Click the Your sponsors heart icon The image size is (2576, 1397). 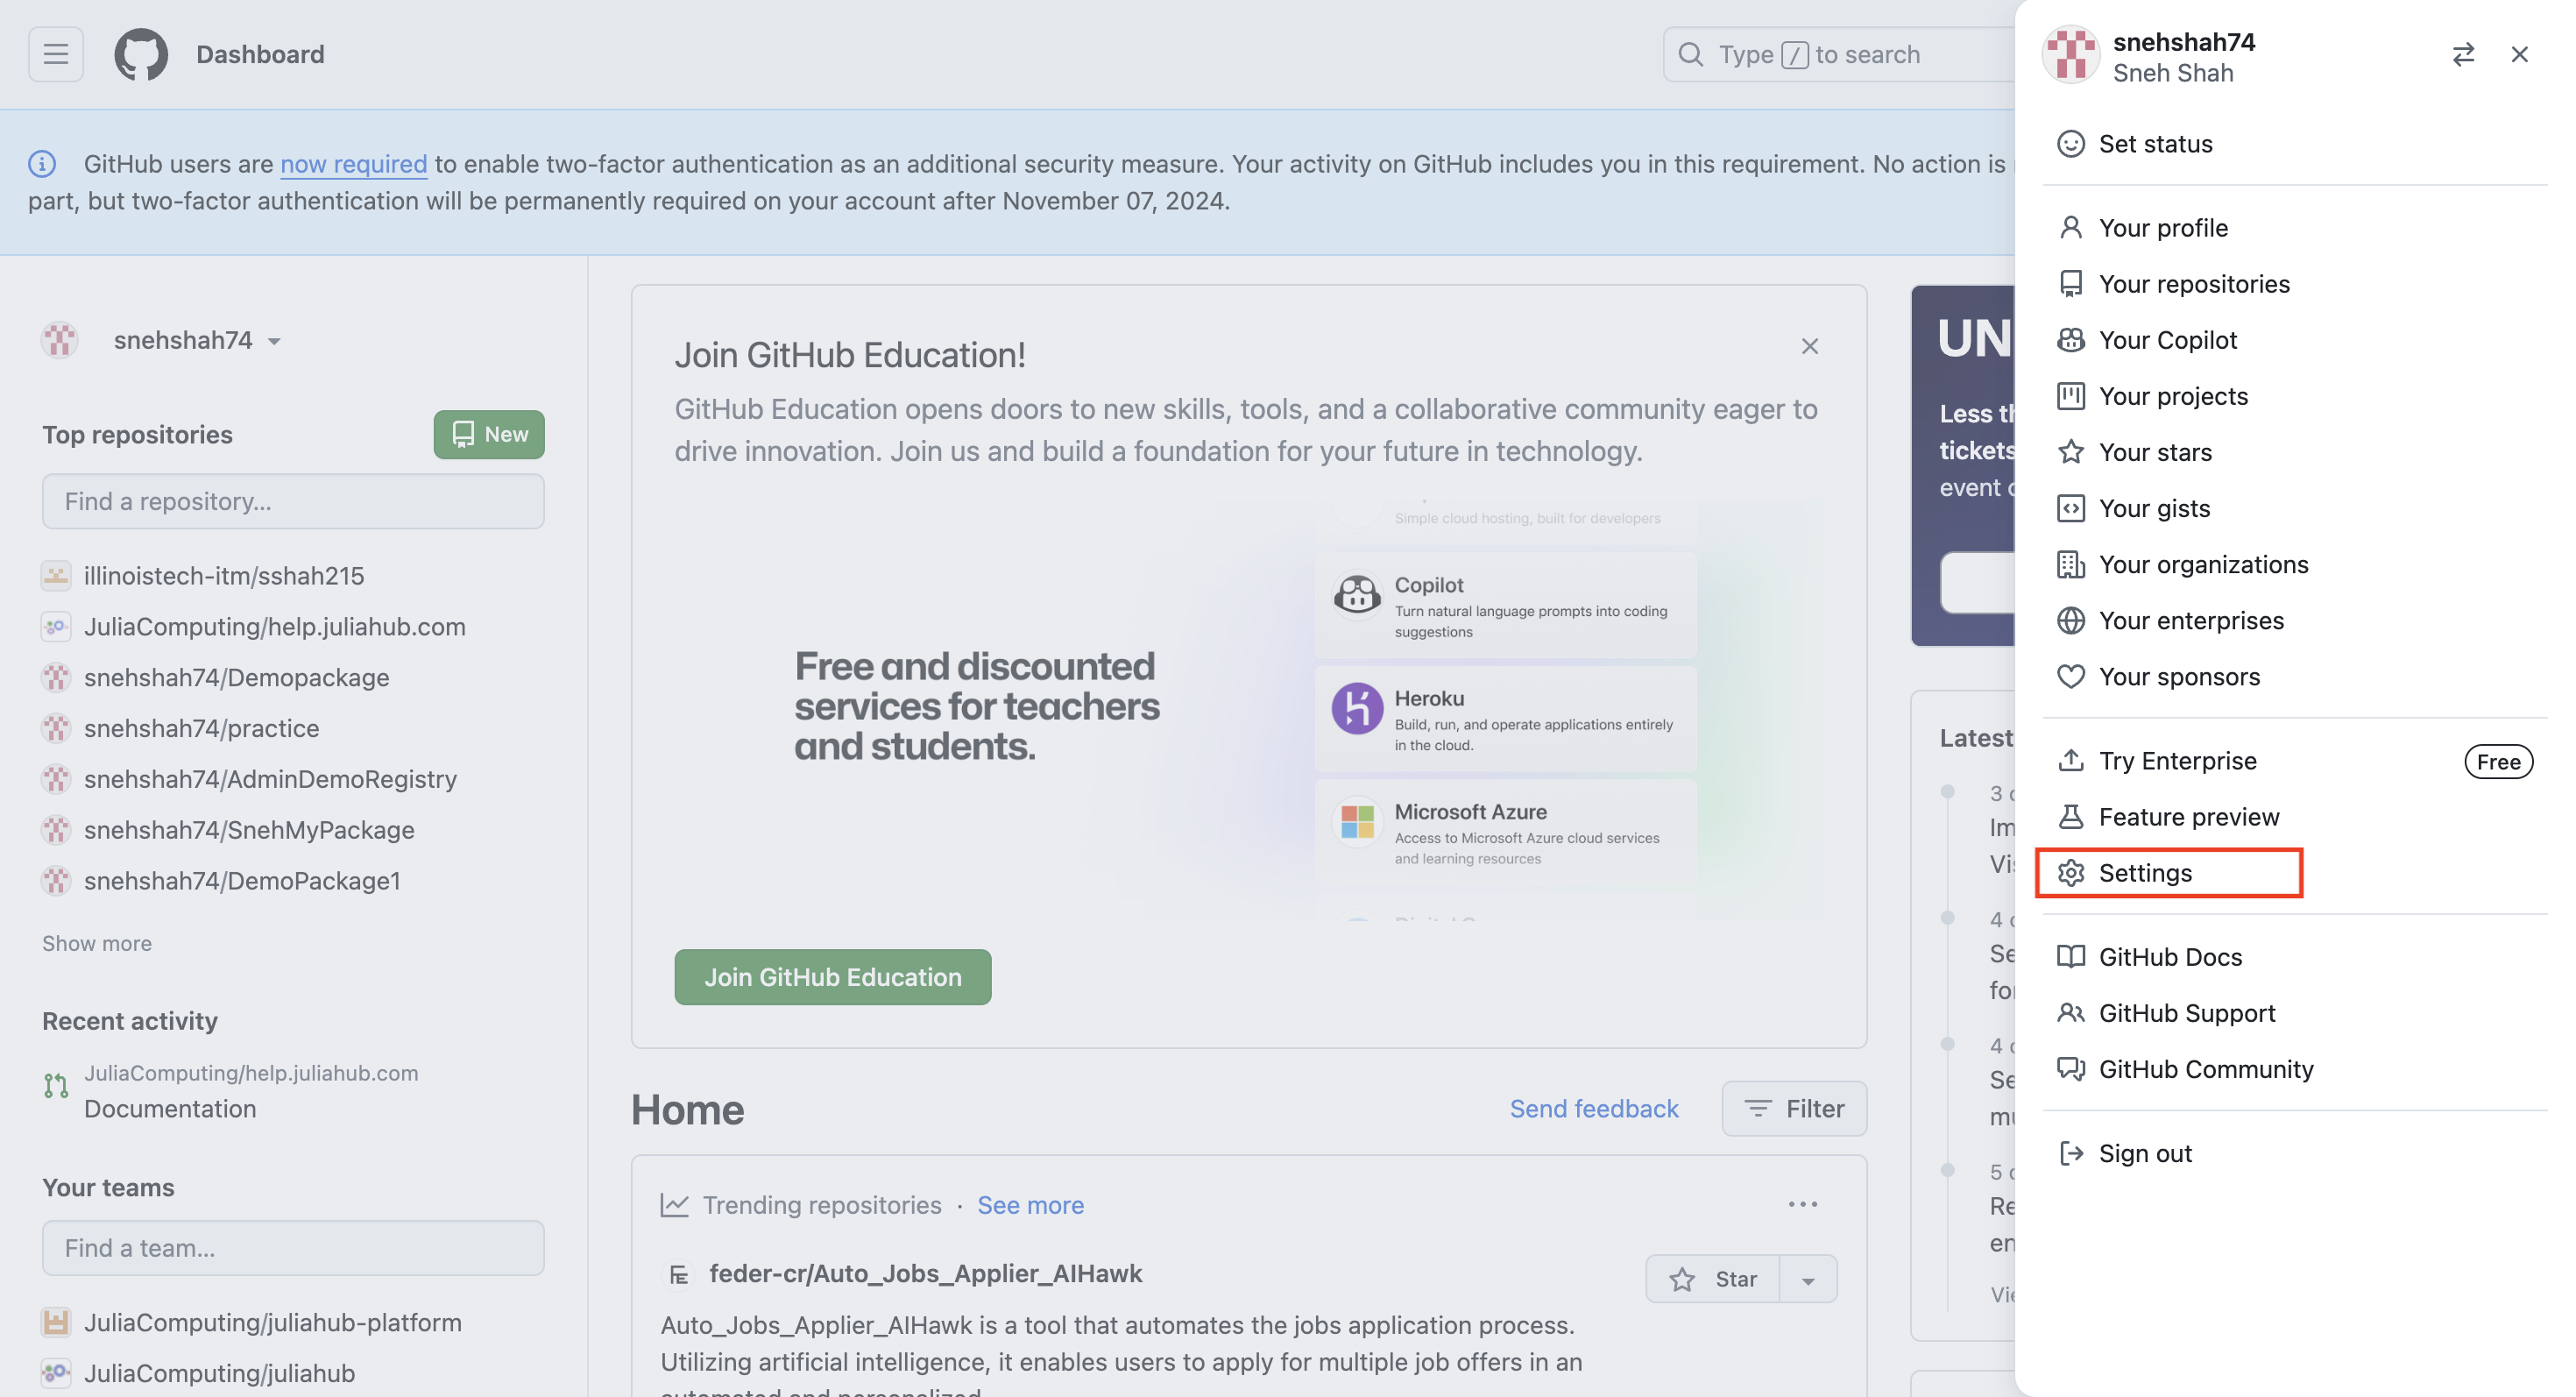pyautogui.click(x=2071, y=676)
